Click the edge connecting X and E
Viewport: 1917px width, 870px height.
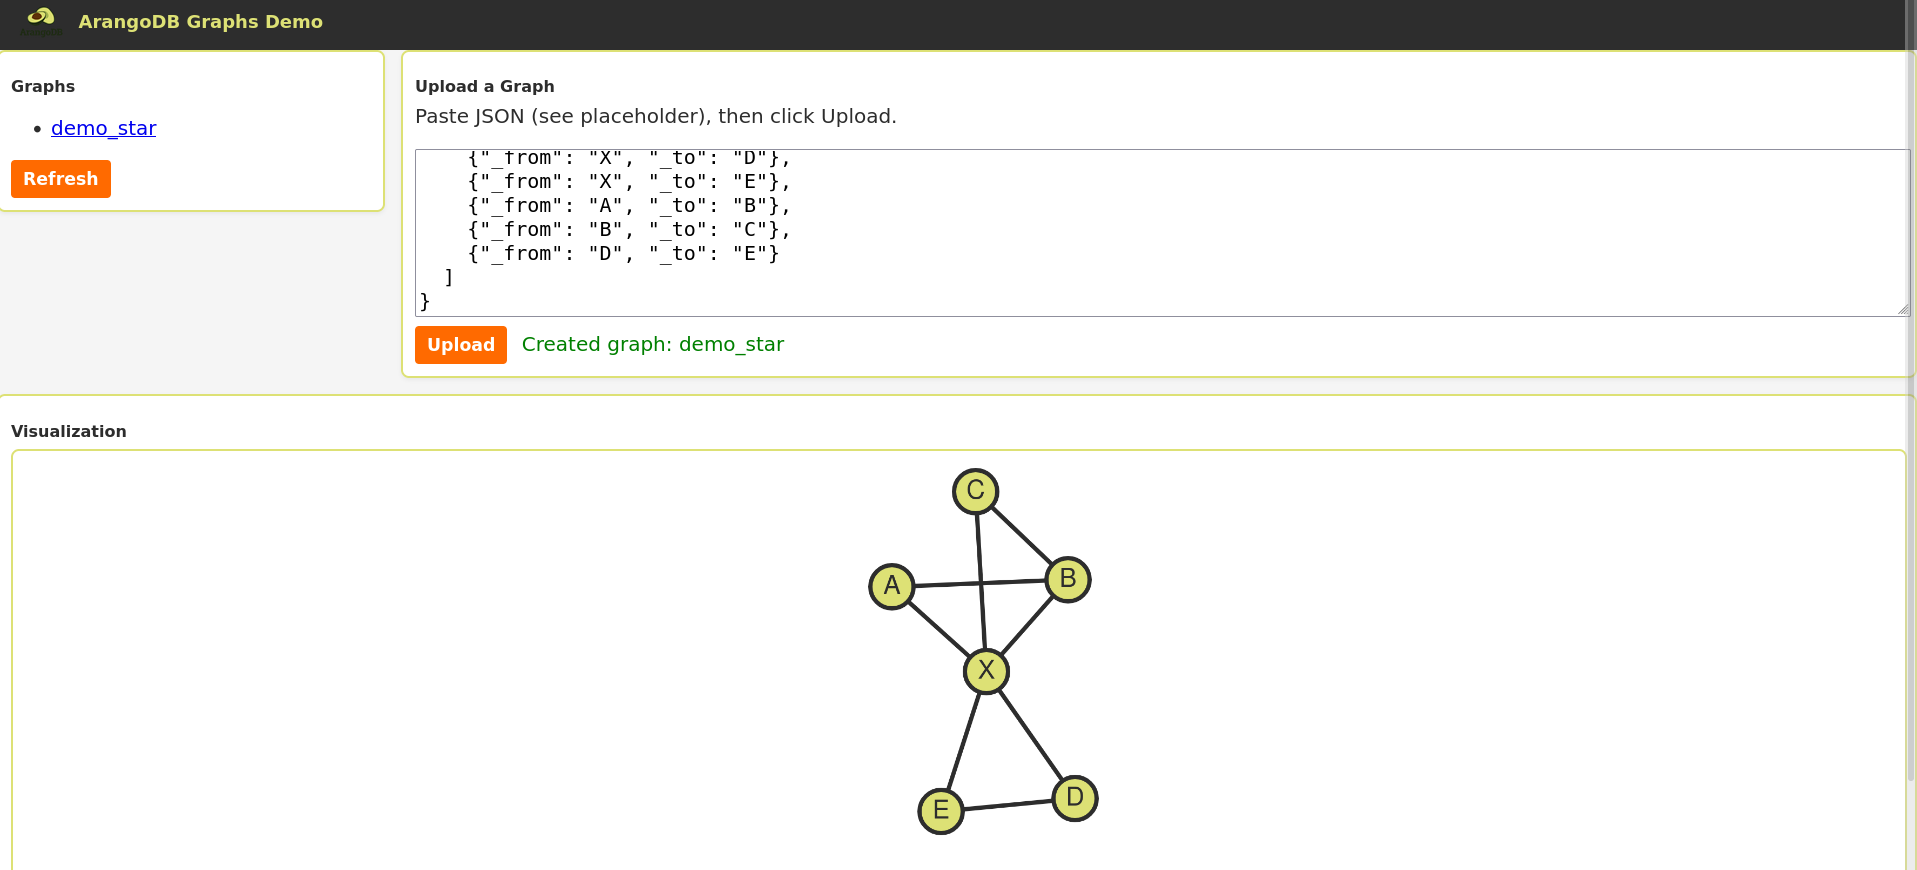pyautogui.click(x=963, y=741)
